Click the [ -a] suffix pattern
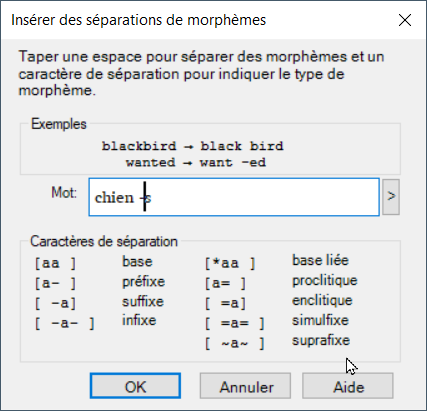 pos(55,303)
